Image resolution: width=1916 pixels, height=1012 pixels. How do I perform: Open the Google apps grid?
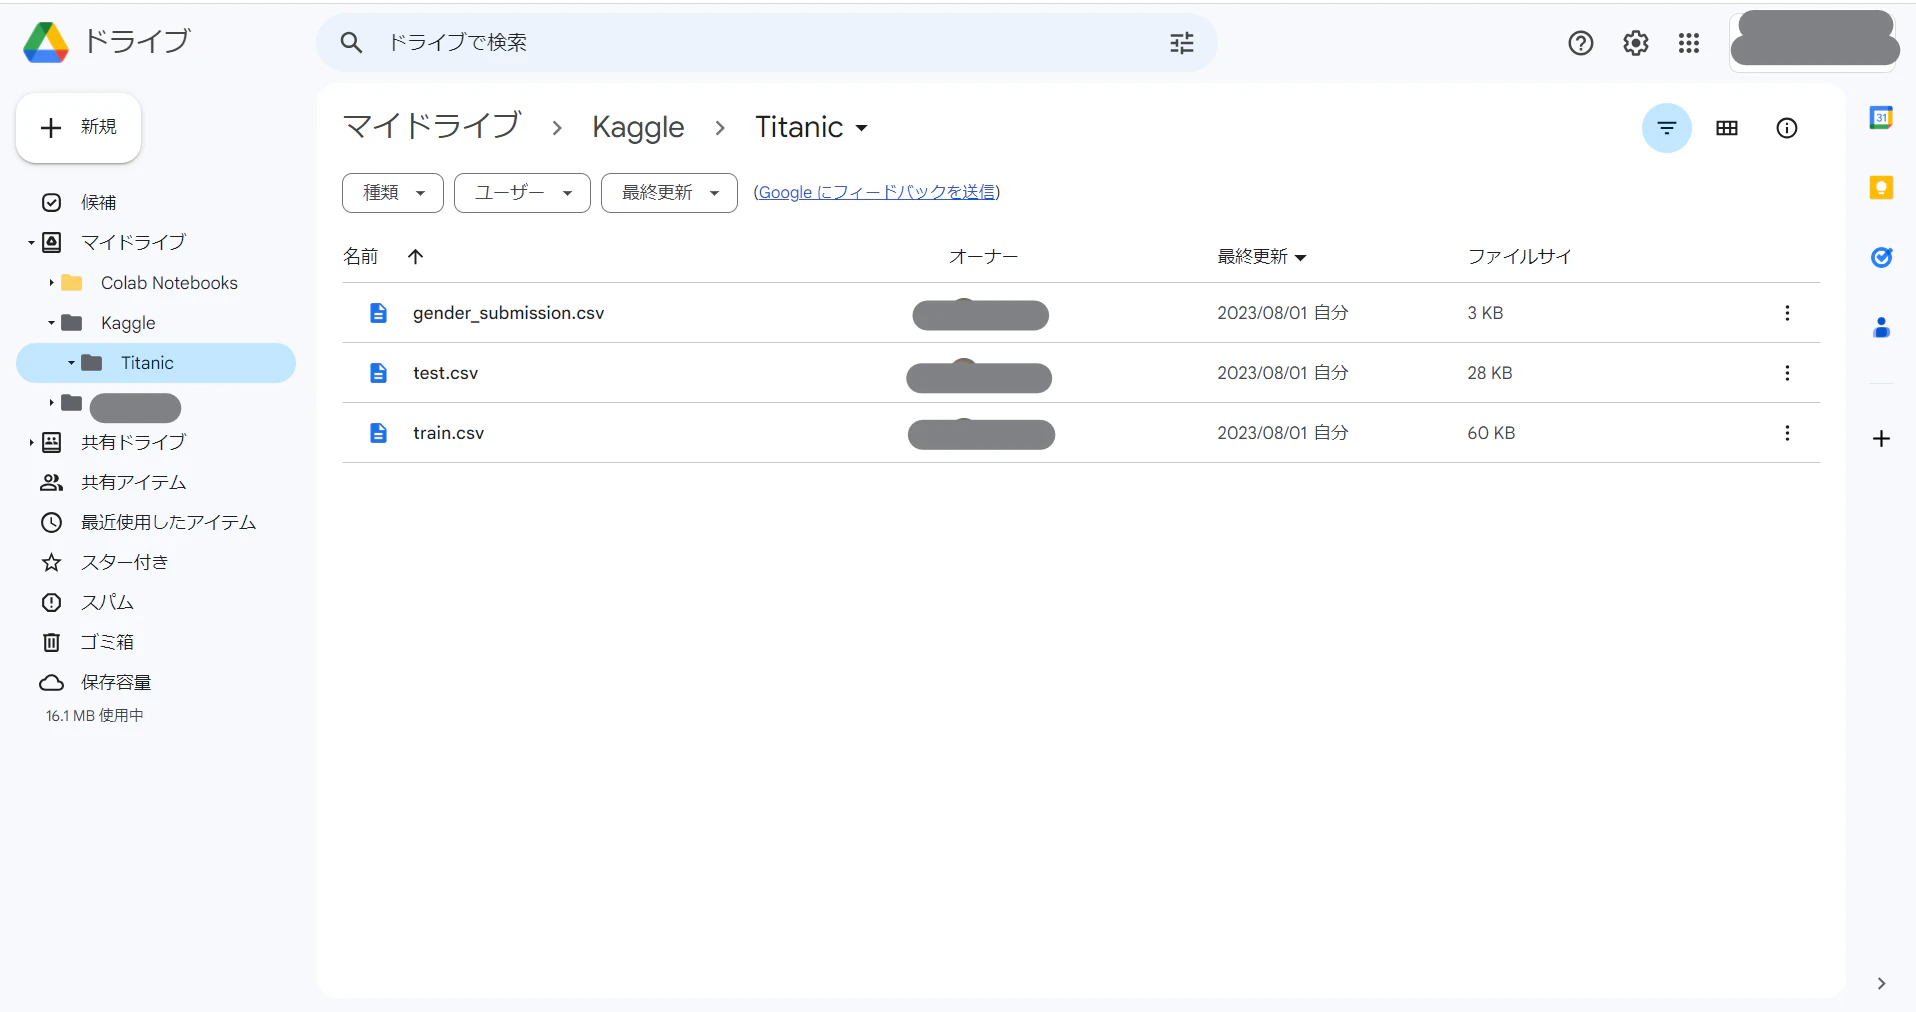pos(1689,43)
